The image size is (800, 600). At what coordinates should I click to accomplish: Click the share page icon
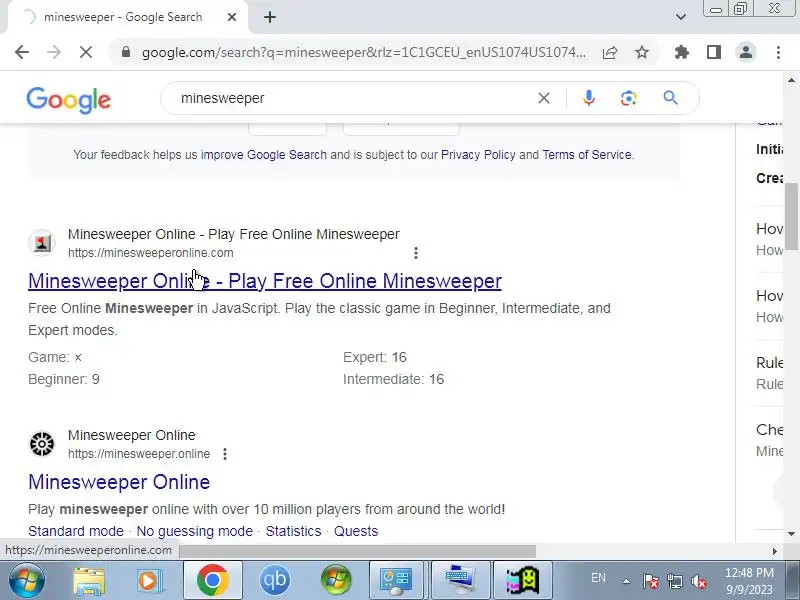(x=610, y=52)
